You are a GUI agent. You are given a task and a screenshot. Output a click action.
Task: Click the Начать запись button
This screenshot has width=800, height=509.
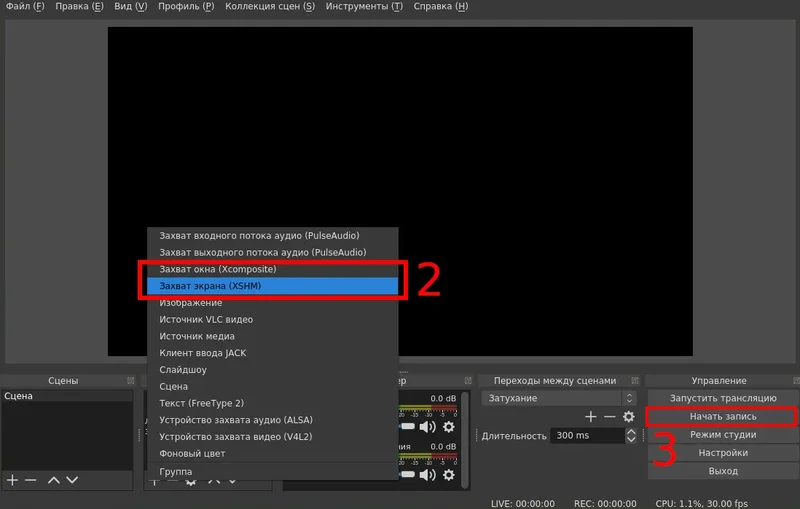(x=722, y=416)
